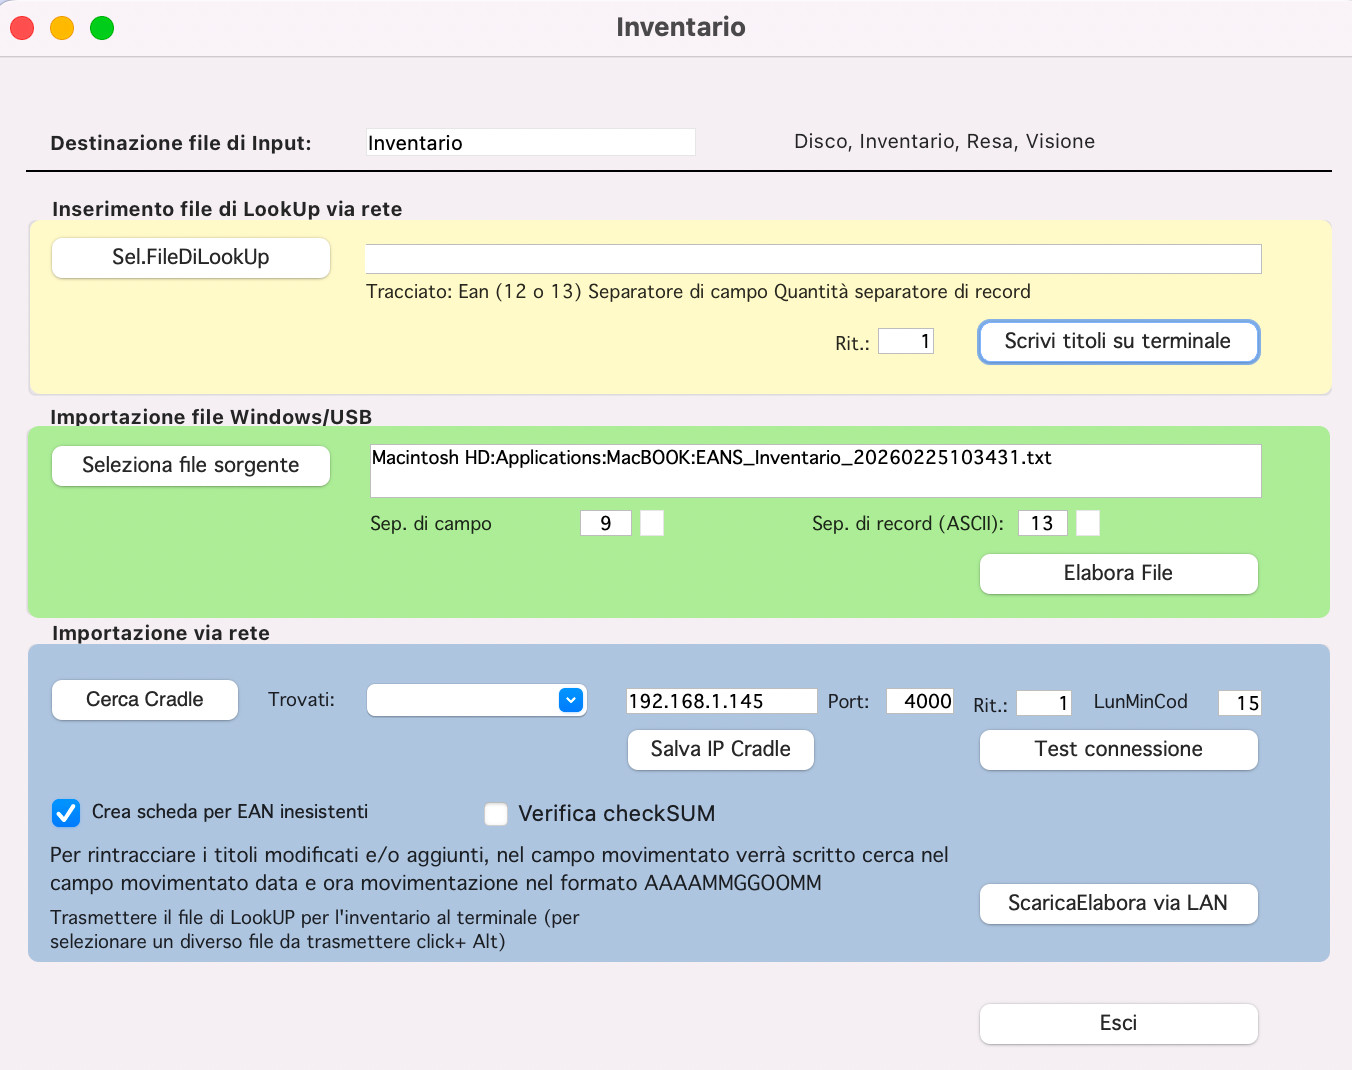
Task: Exit using the Esci button
Action: coord(1118,1024)
